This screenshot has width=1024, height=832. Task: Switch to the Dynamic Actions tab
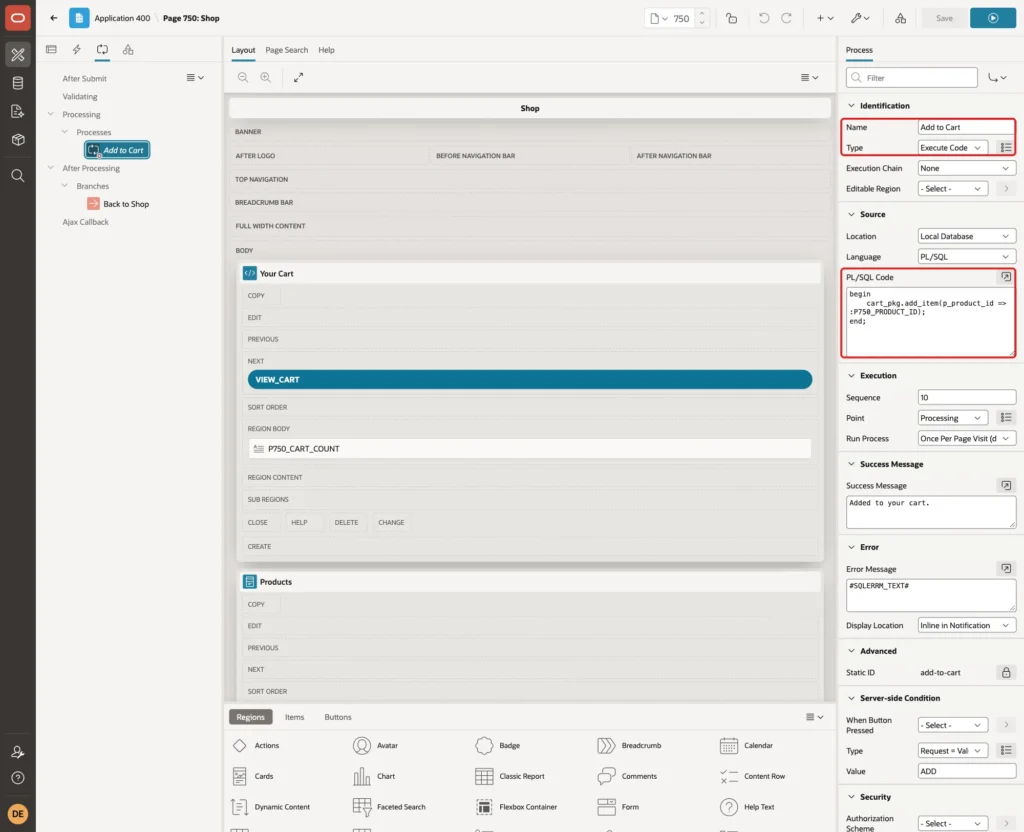click(76, 50)
